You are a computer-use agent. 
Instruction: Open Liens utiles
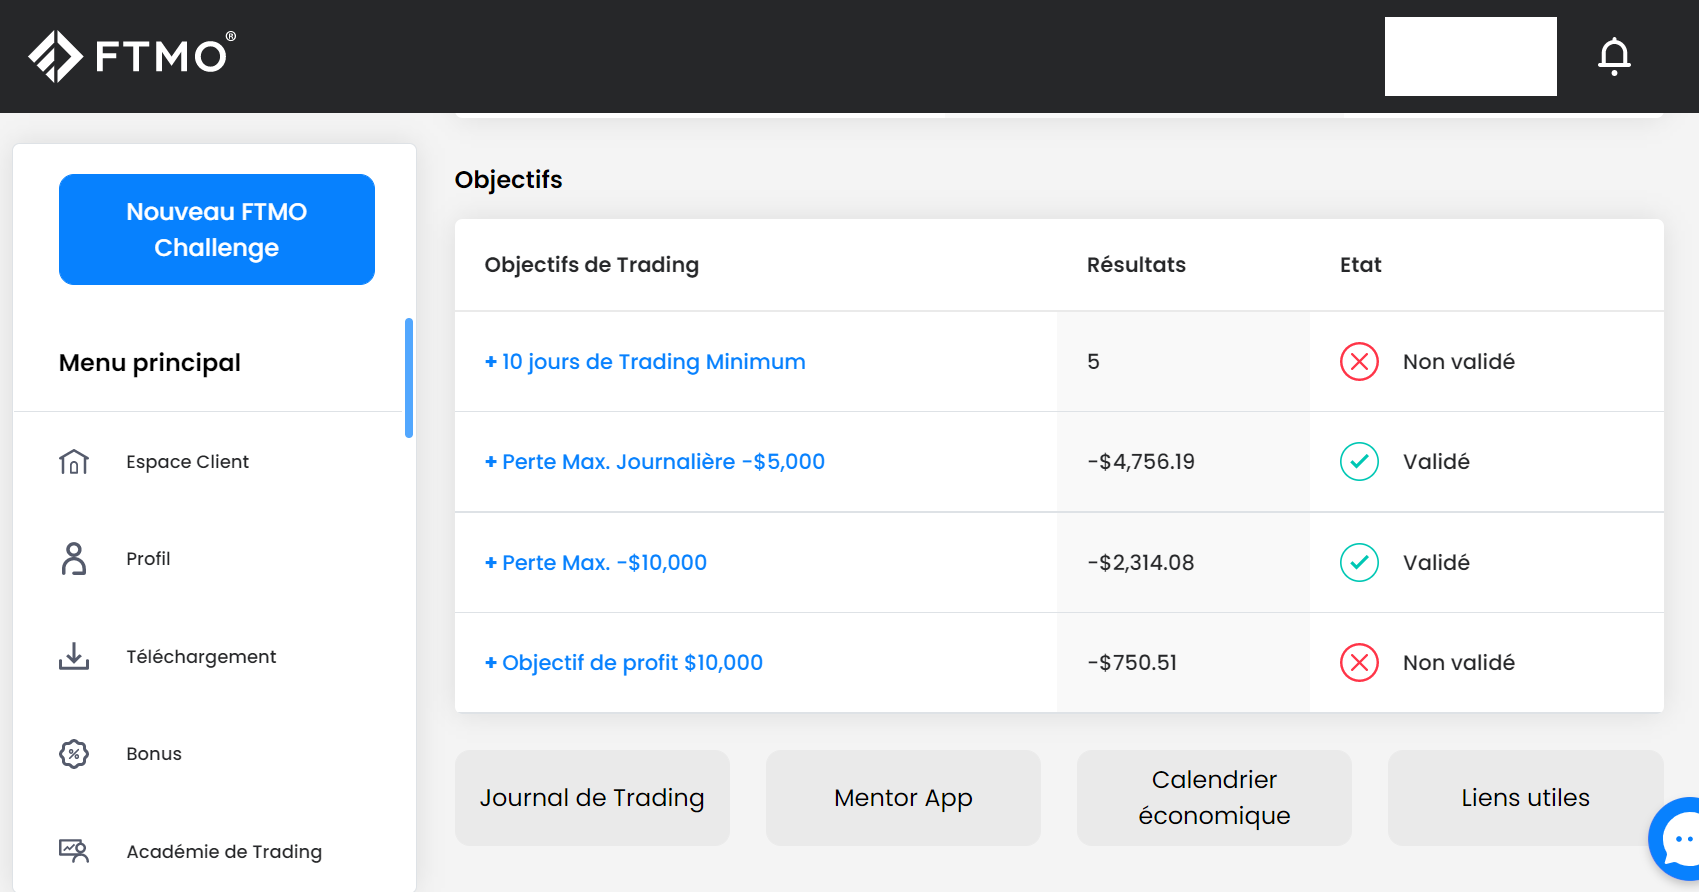pyautogui.click(x=1525, y=798)
